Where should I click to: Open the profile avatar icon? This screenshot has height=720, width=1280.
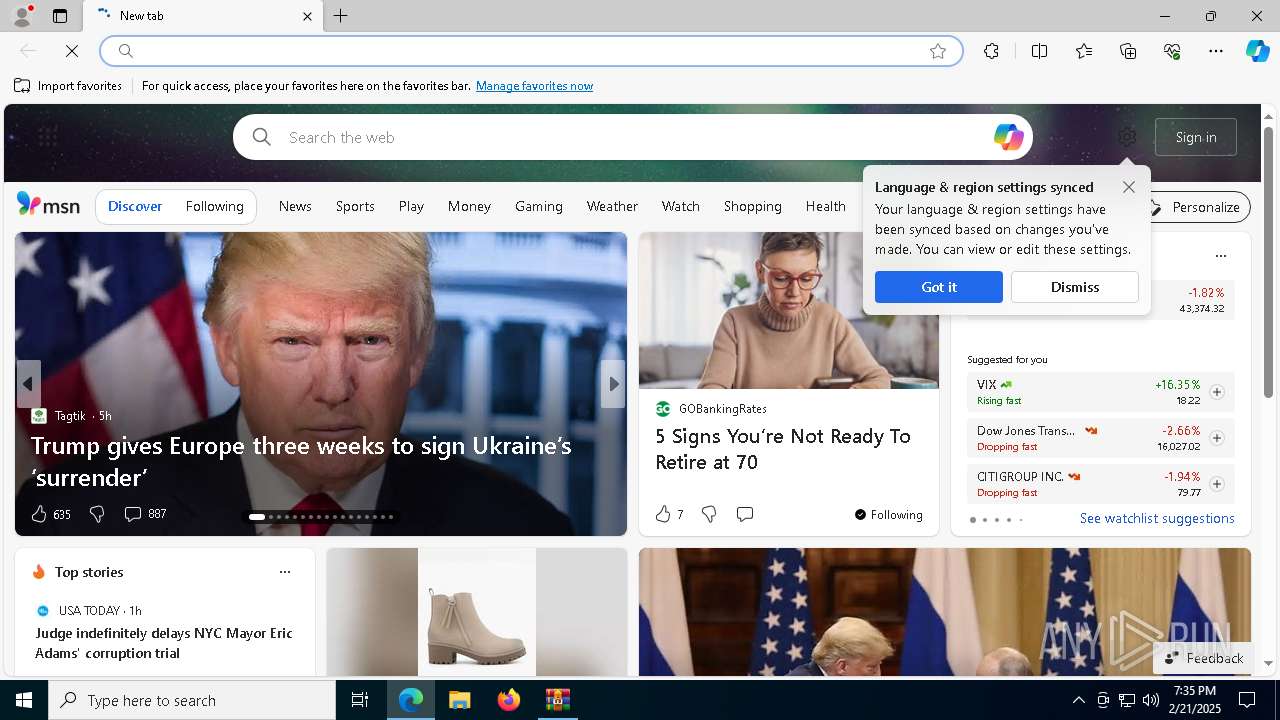click(x=22, y=16)
